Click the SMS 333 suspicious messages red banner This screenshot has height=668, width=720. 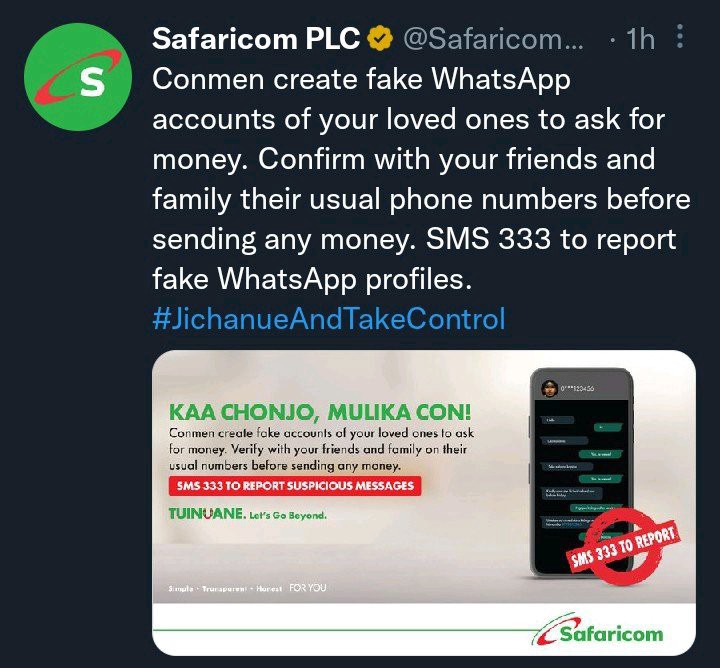point(295,486)
